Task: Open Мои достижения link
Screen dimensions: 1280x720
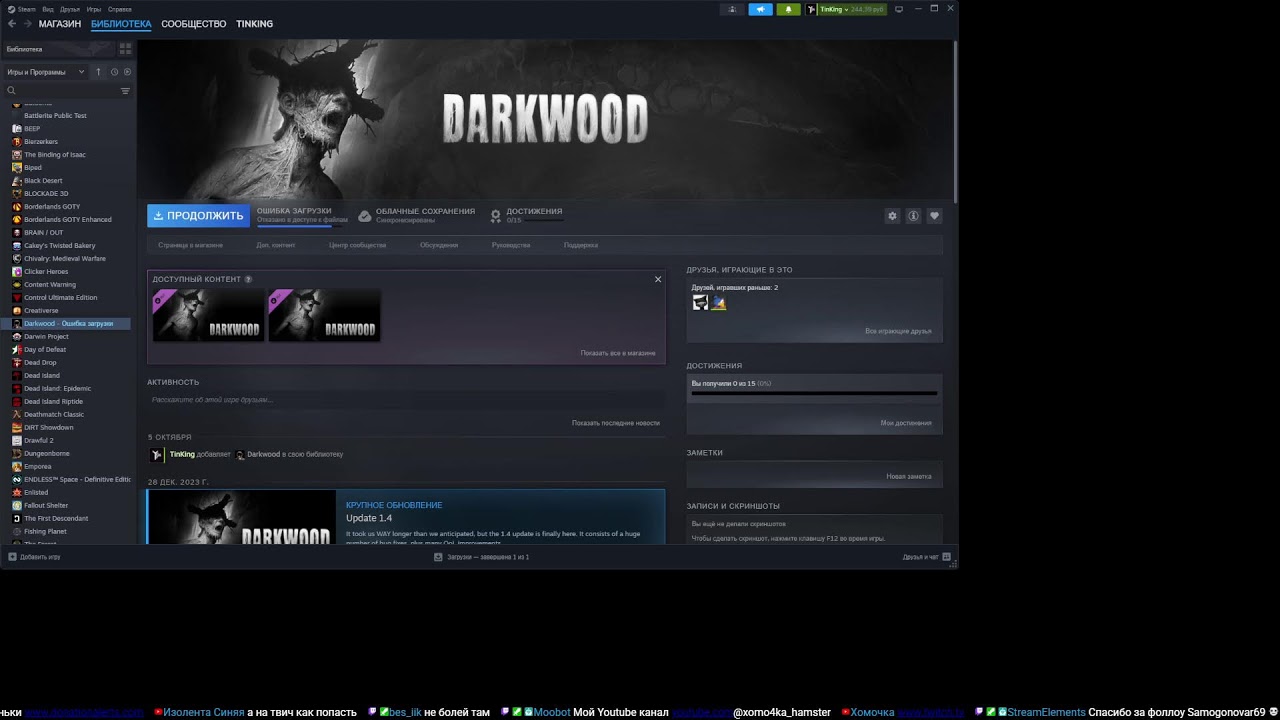Action: tap(906, 423)
